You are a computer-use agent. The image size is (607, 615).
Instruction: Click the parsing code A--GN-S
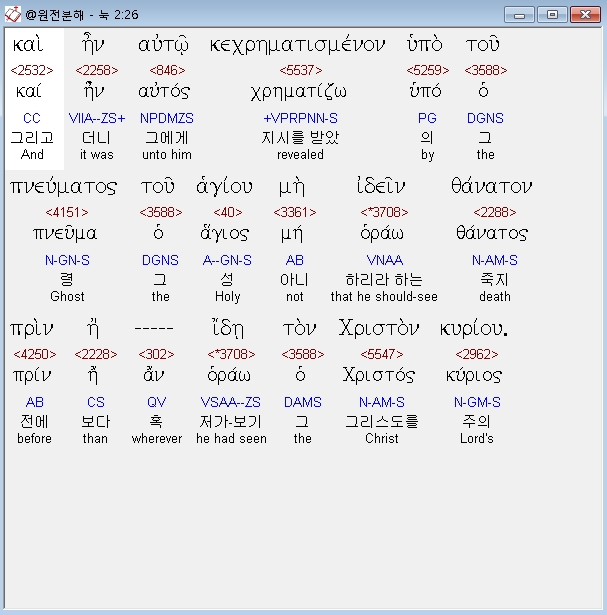click(227, 260)
